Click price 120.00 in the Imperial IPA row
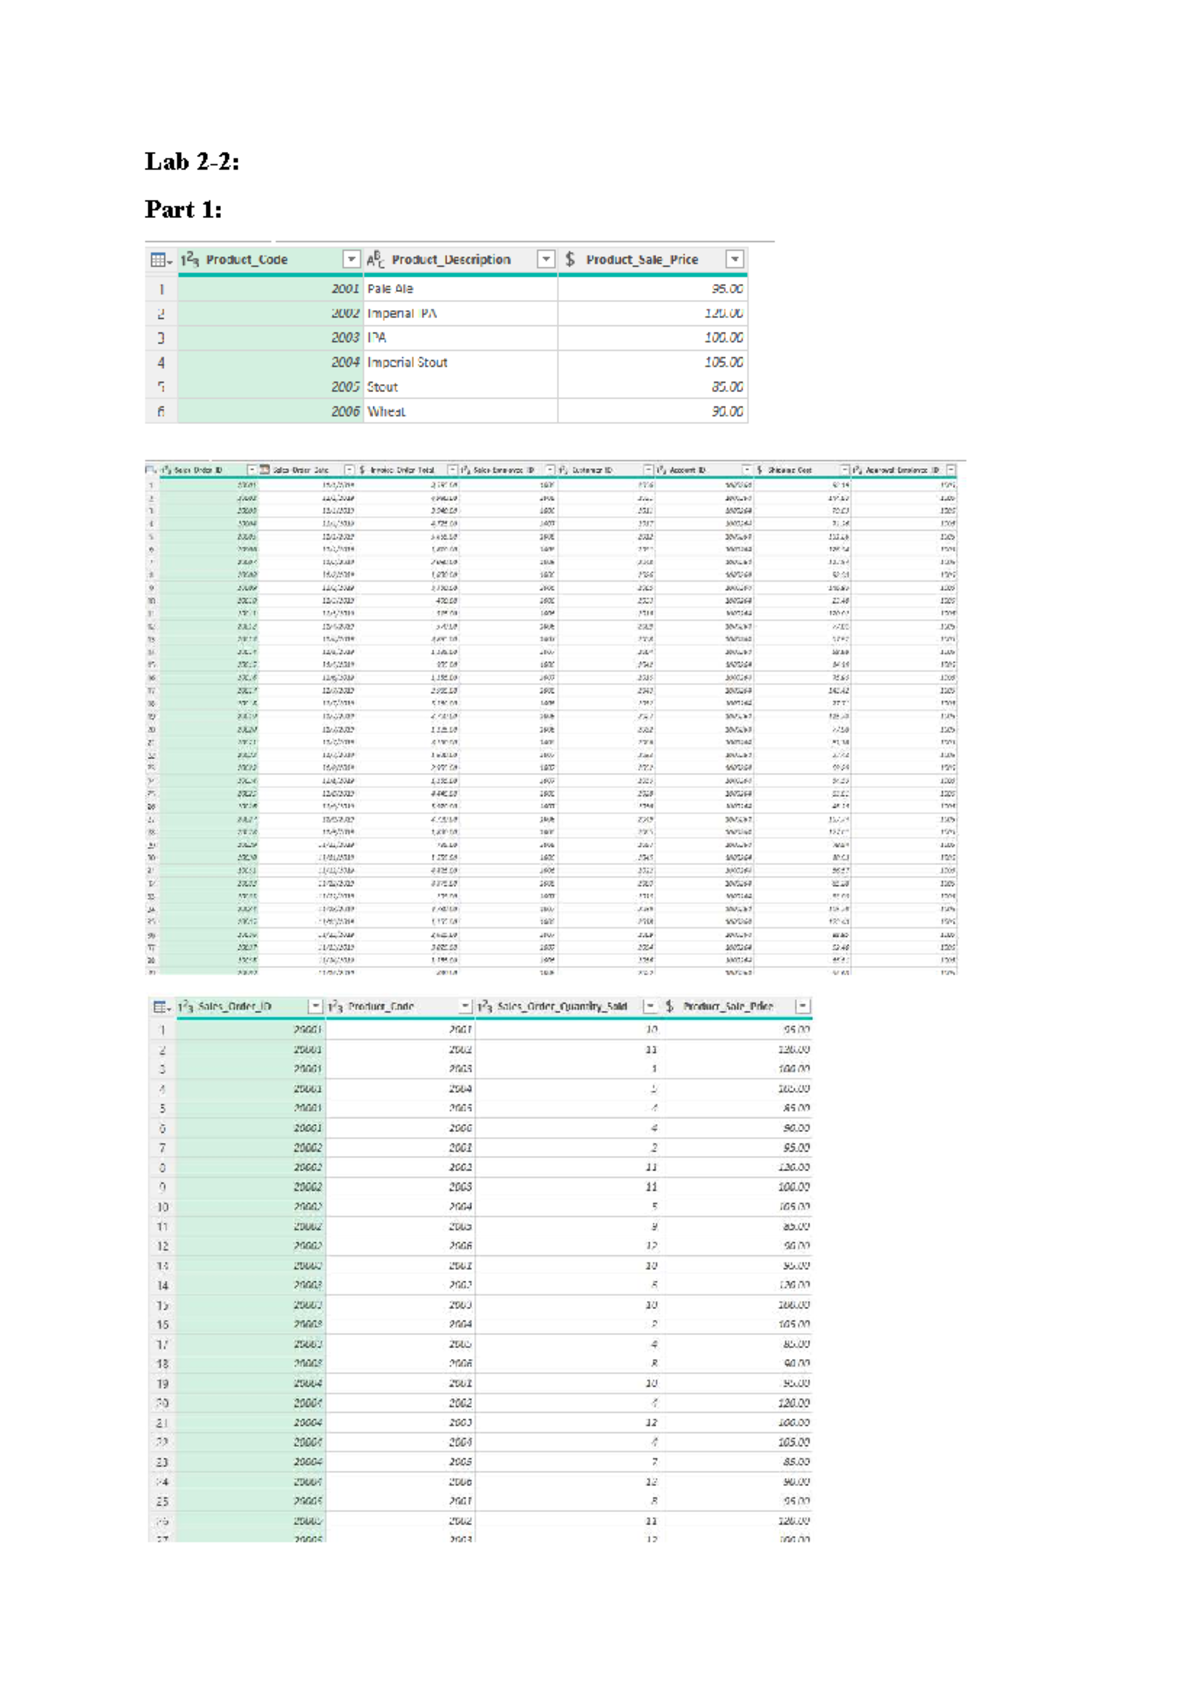Screen dimensions: 1200x1696 coord(652,313)
